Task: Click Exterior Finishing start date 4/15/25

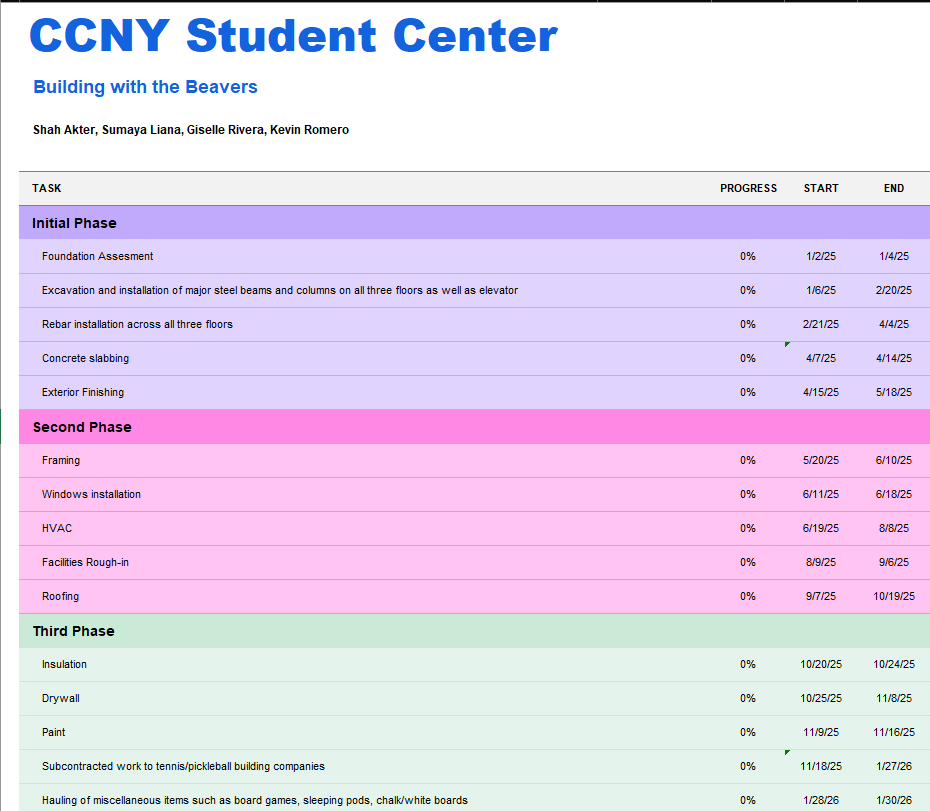Action: tap(821, 392)
